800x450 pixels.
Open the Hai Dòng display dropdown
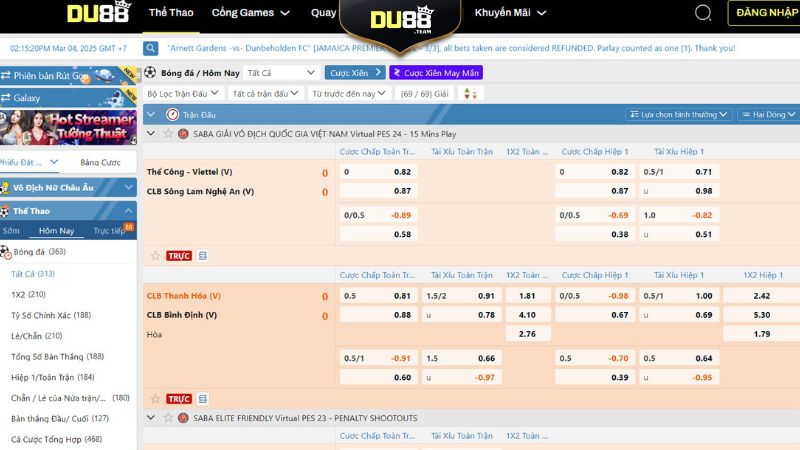pyautogui.click(x=769, y=115)
